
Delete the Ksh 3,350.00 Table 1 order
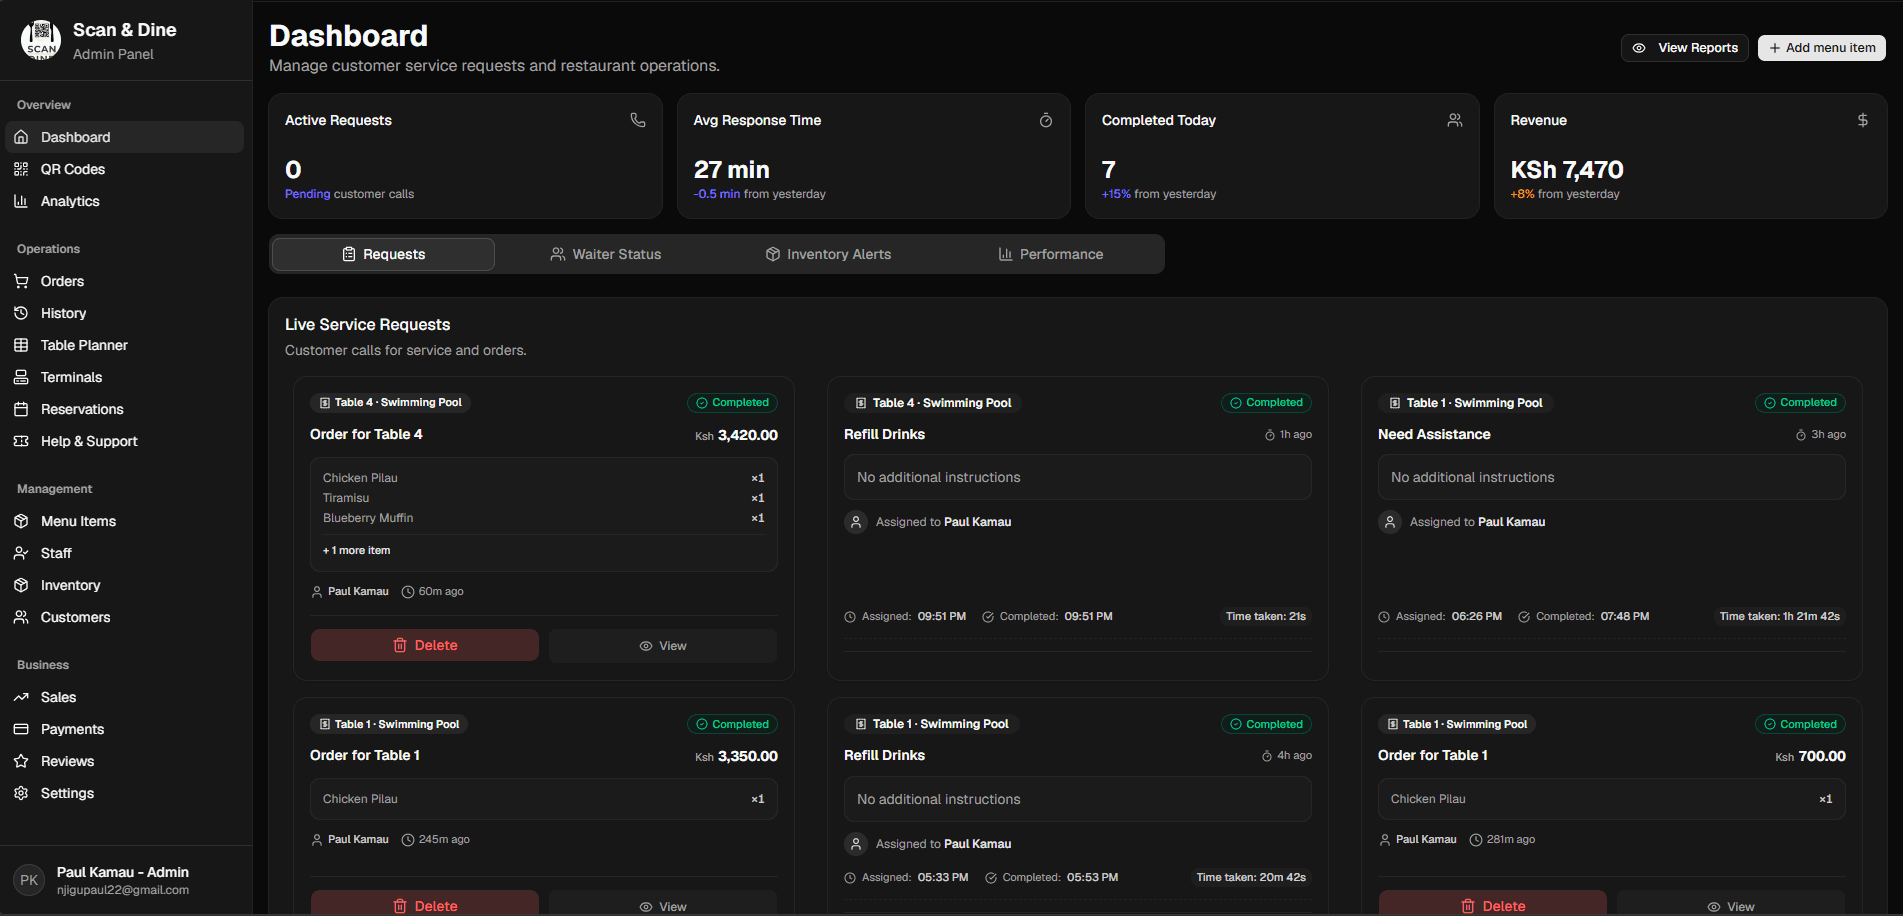(425, 905)
